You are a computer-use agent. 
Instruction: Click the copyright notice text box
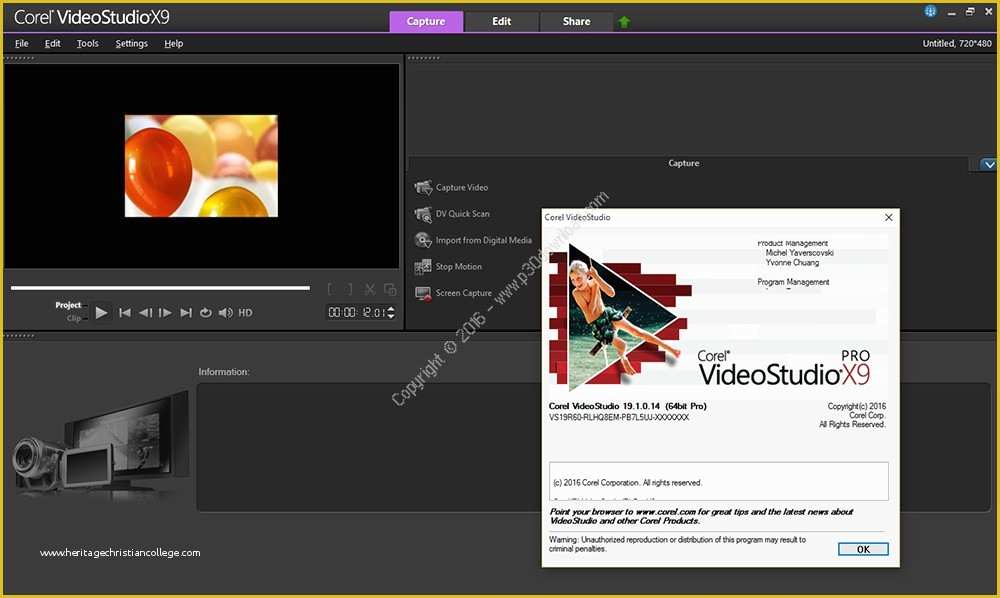[718, 481]
